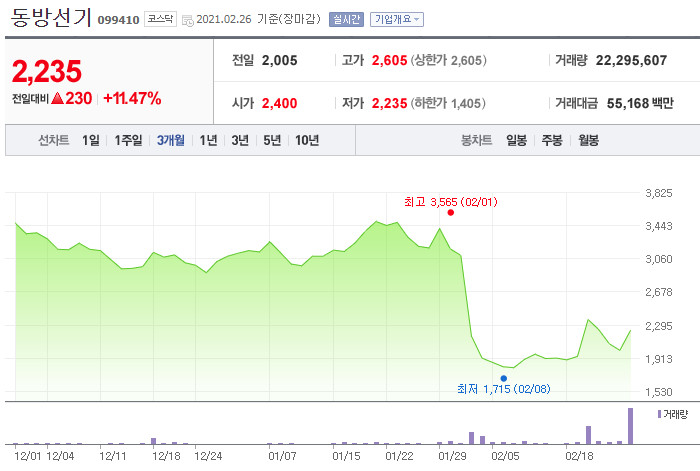Click the 12/24 date axis label

(208, 456)
